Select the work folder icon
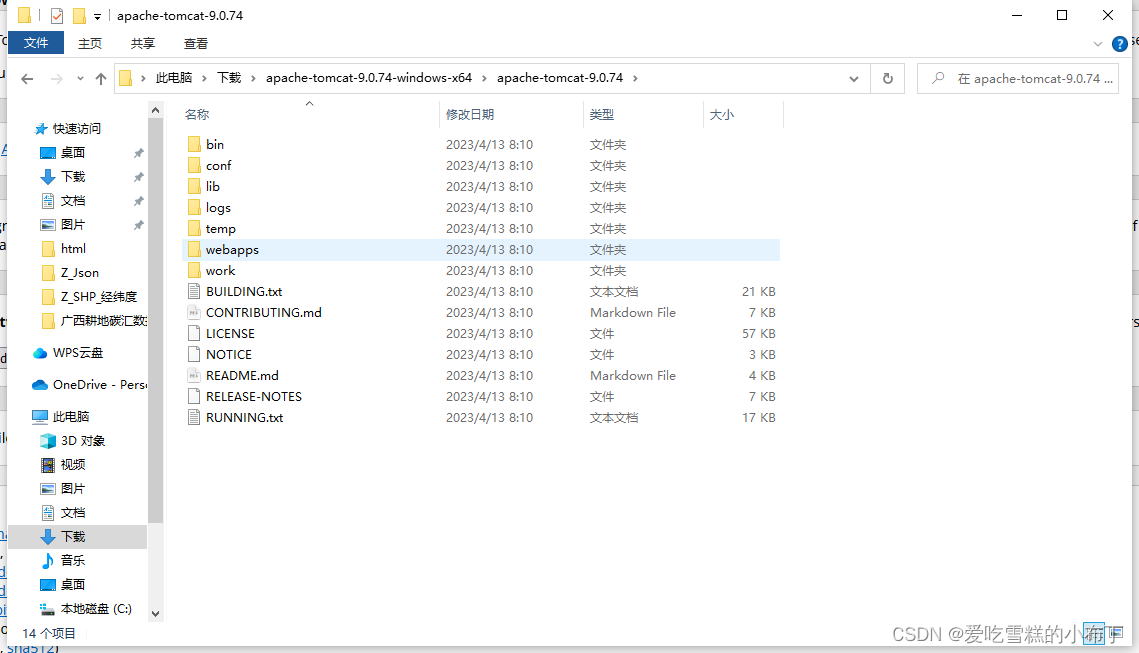 [194, 271]
